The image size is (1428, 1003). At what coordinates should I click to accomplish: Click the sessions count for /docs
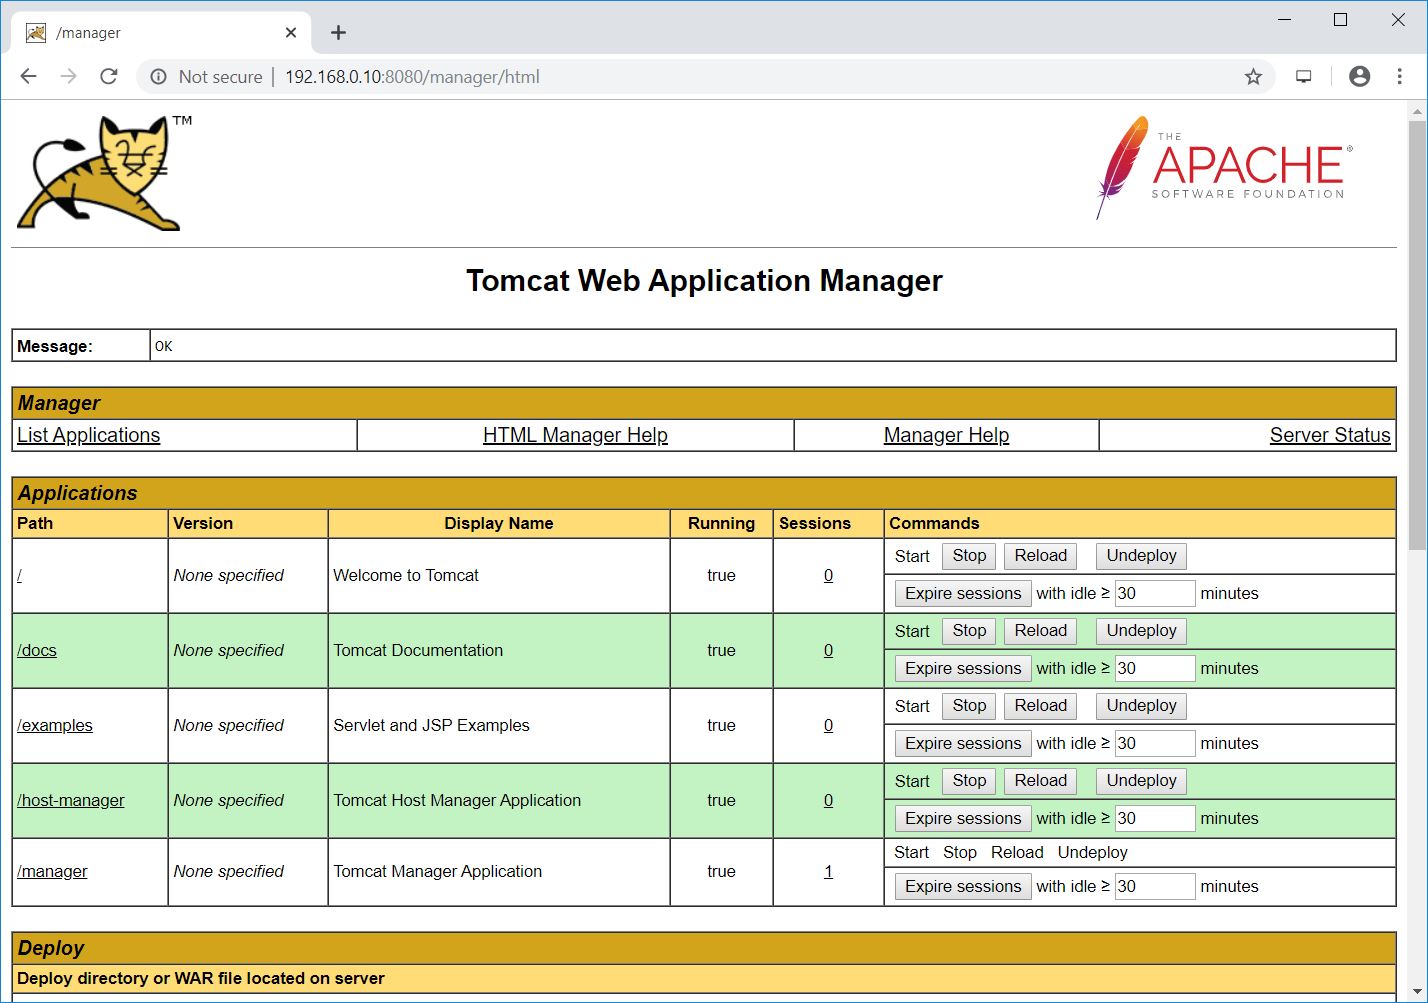828,650
